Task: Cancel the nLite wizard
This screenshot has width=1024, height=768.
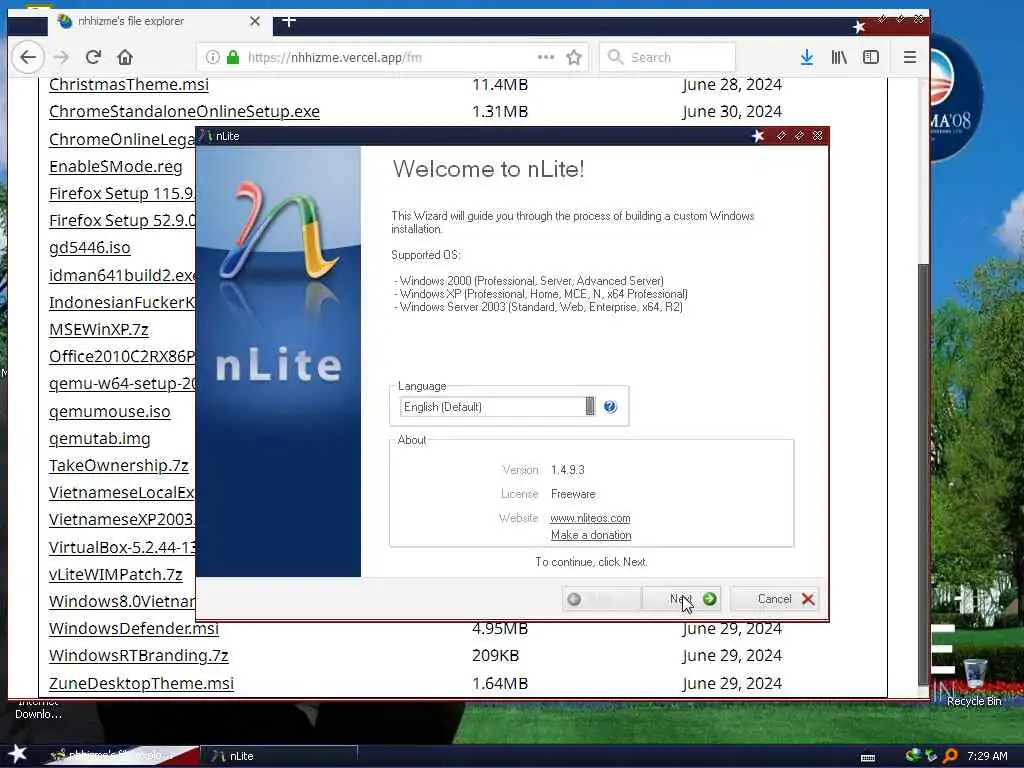Action: click(x=777, y=599)
